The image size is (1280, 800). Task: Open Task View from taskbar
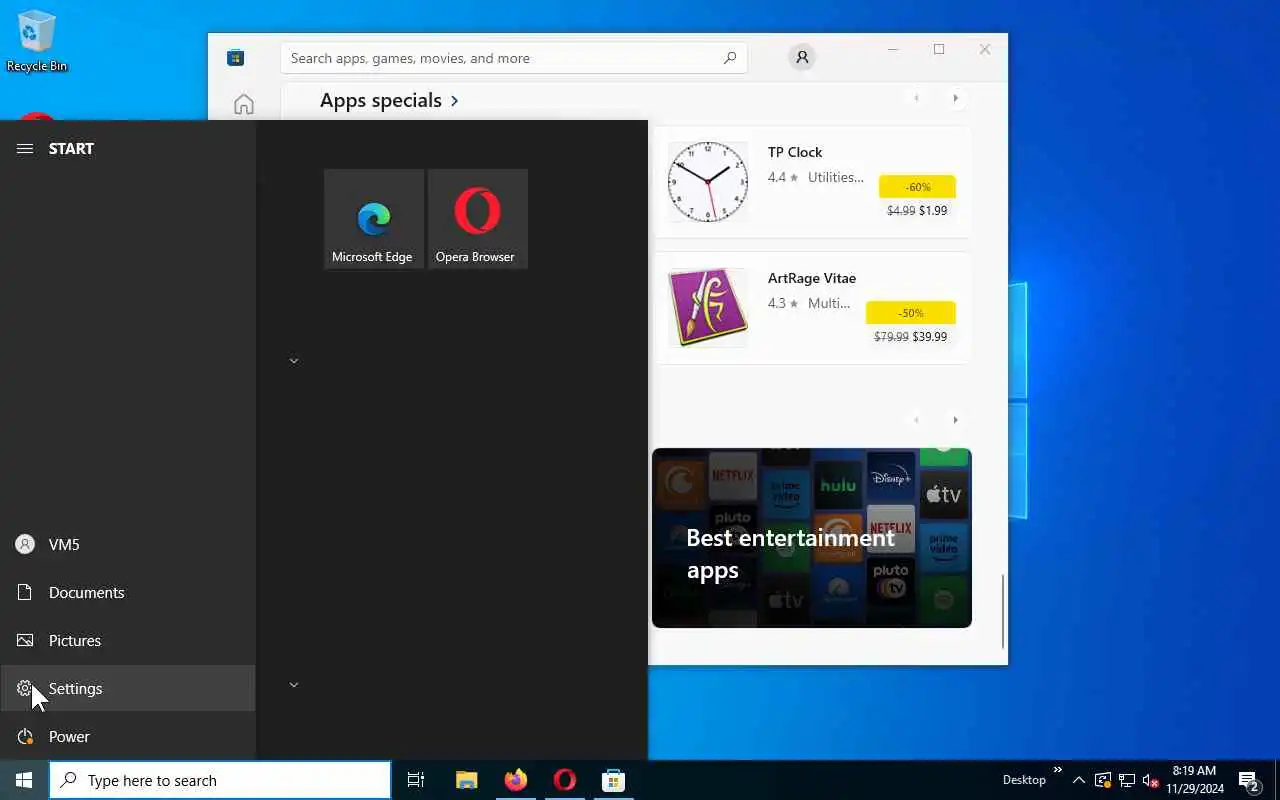point(416,780)
